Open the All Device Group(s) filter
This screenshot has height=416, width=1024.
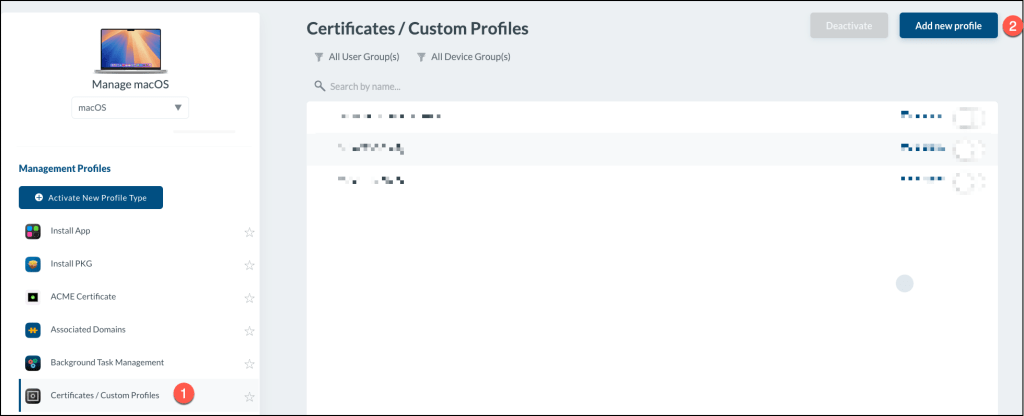point(464,57)
